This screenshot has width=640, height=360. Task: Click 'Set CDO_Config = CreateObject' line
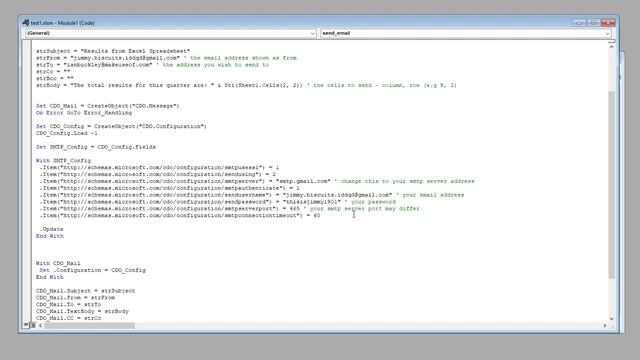(x=121, y=126)
